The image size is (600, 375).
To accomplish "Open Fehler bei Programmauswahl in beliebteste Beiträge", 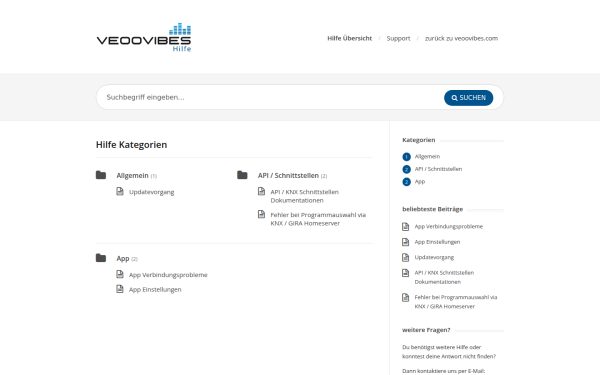I will click(456, 302).
